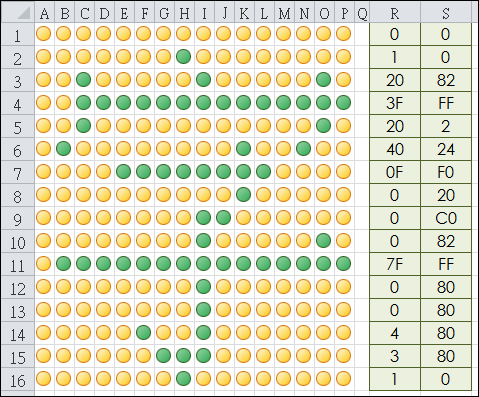Image resolution: width=479 pixels, height=397 pixels.
Task: Select column R header
Action: (395, 13)
